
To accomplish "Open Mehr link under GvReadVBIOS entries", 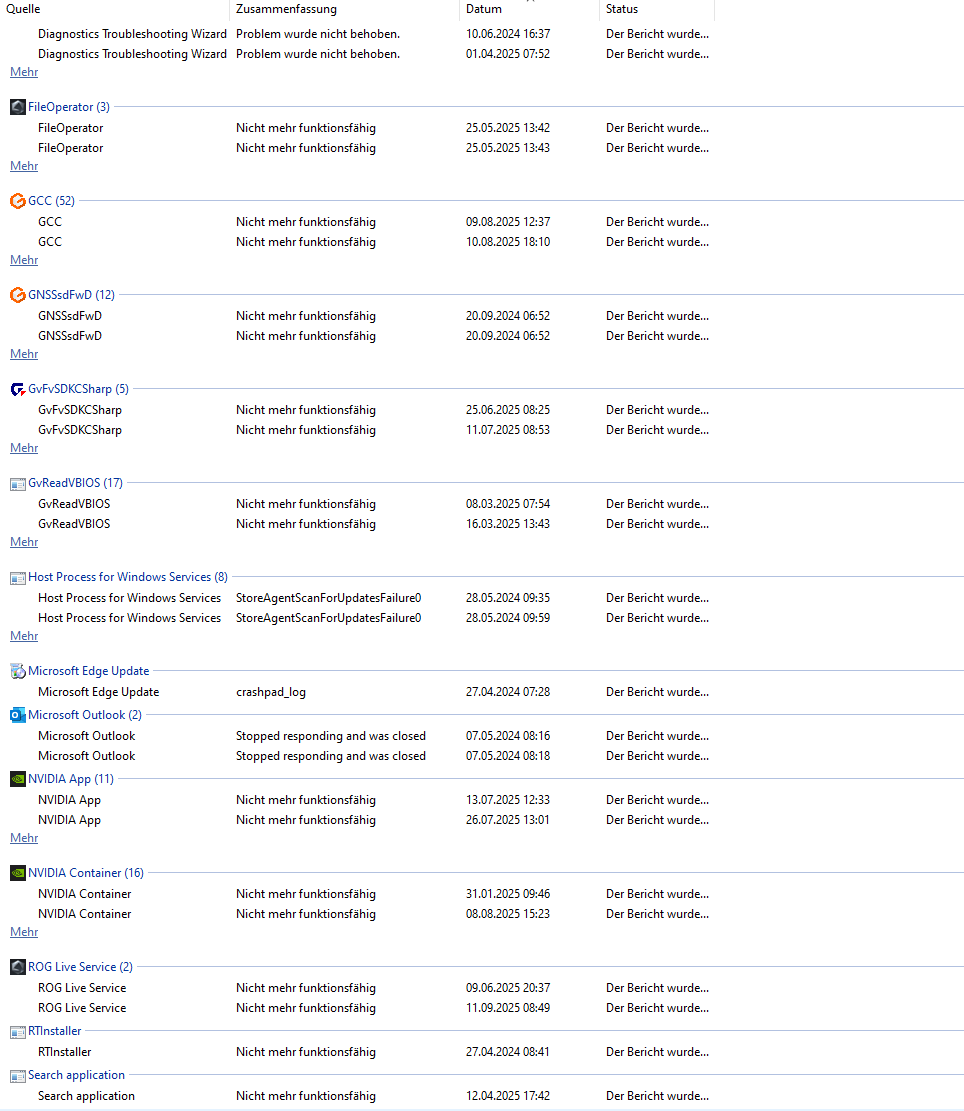I will [x=24, y=542].
